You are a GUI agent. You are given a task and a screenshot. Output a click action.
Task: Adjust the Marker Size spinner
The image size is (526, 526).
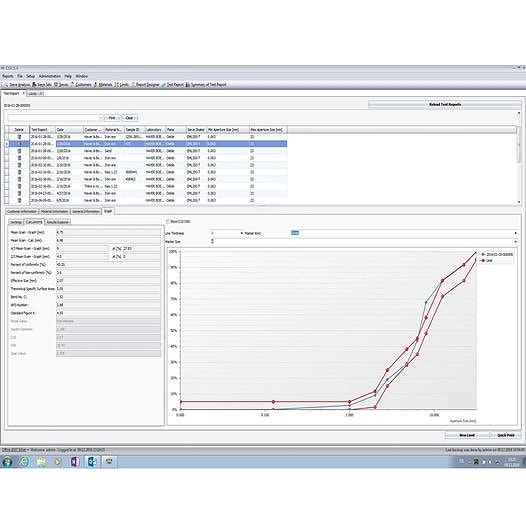click(212, 241)
